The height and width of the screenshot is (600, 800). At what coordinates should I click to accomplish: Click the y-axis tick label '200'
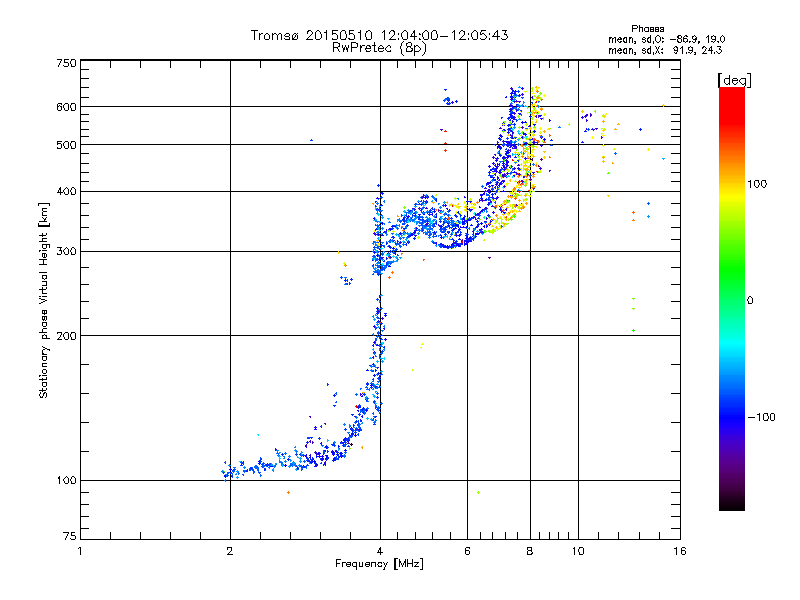coord(67,336)
